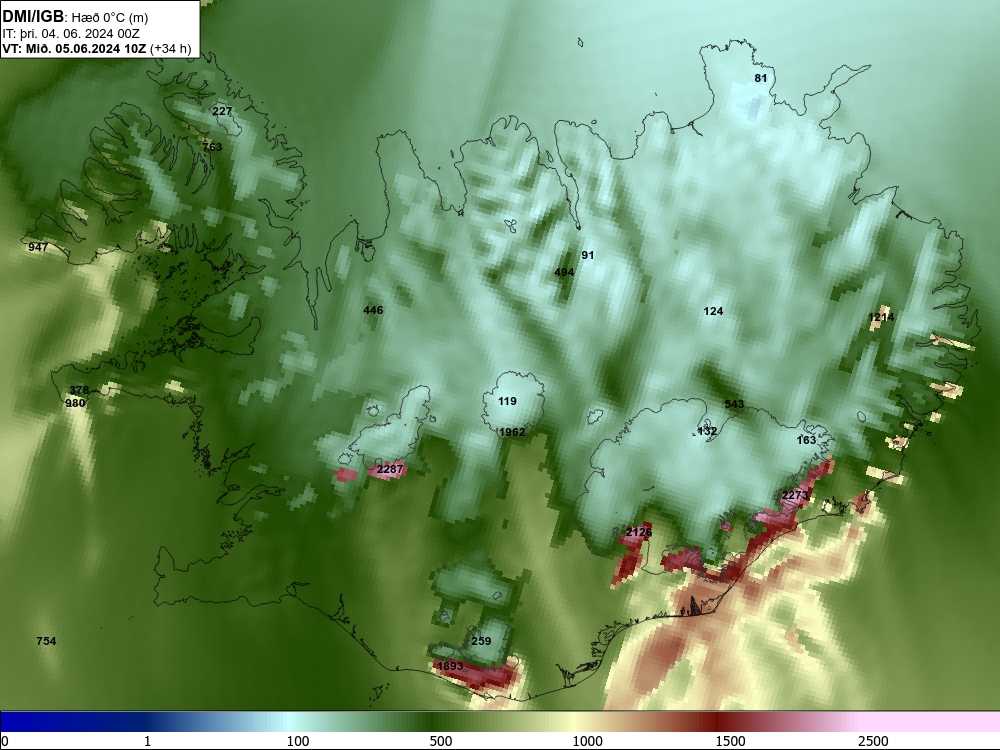This screenshot has height=750, width=1000.
Task: Click the color scale label 2500
Action: [873, 741]
